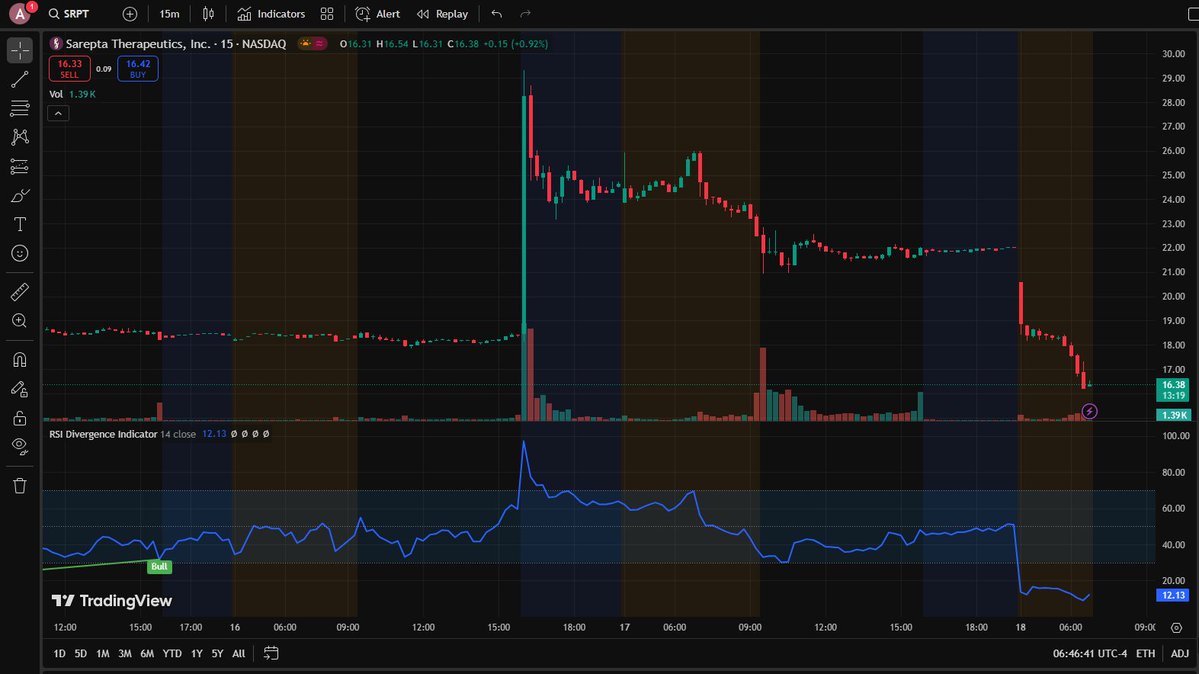This screenshot has width=1199, height=674.
Task: Open the Indicators dialog
Action: coord(271,14)
